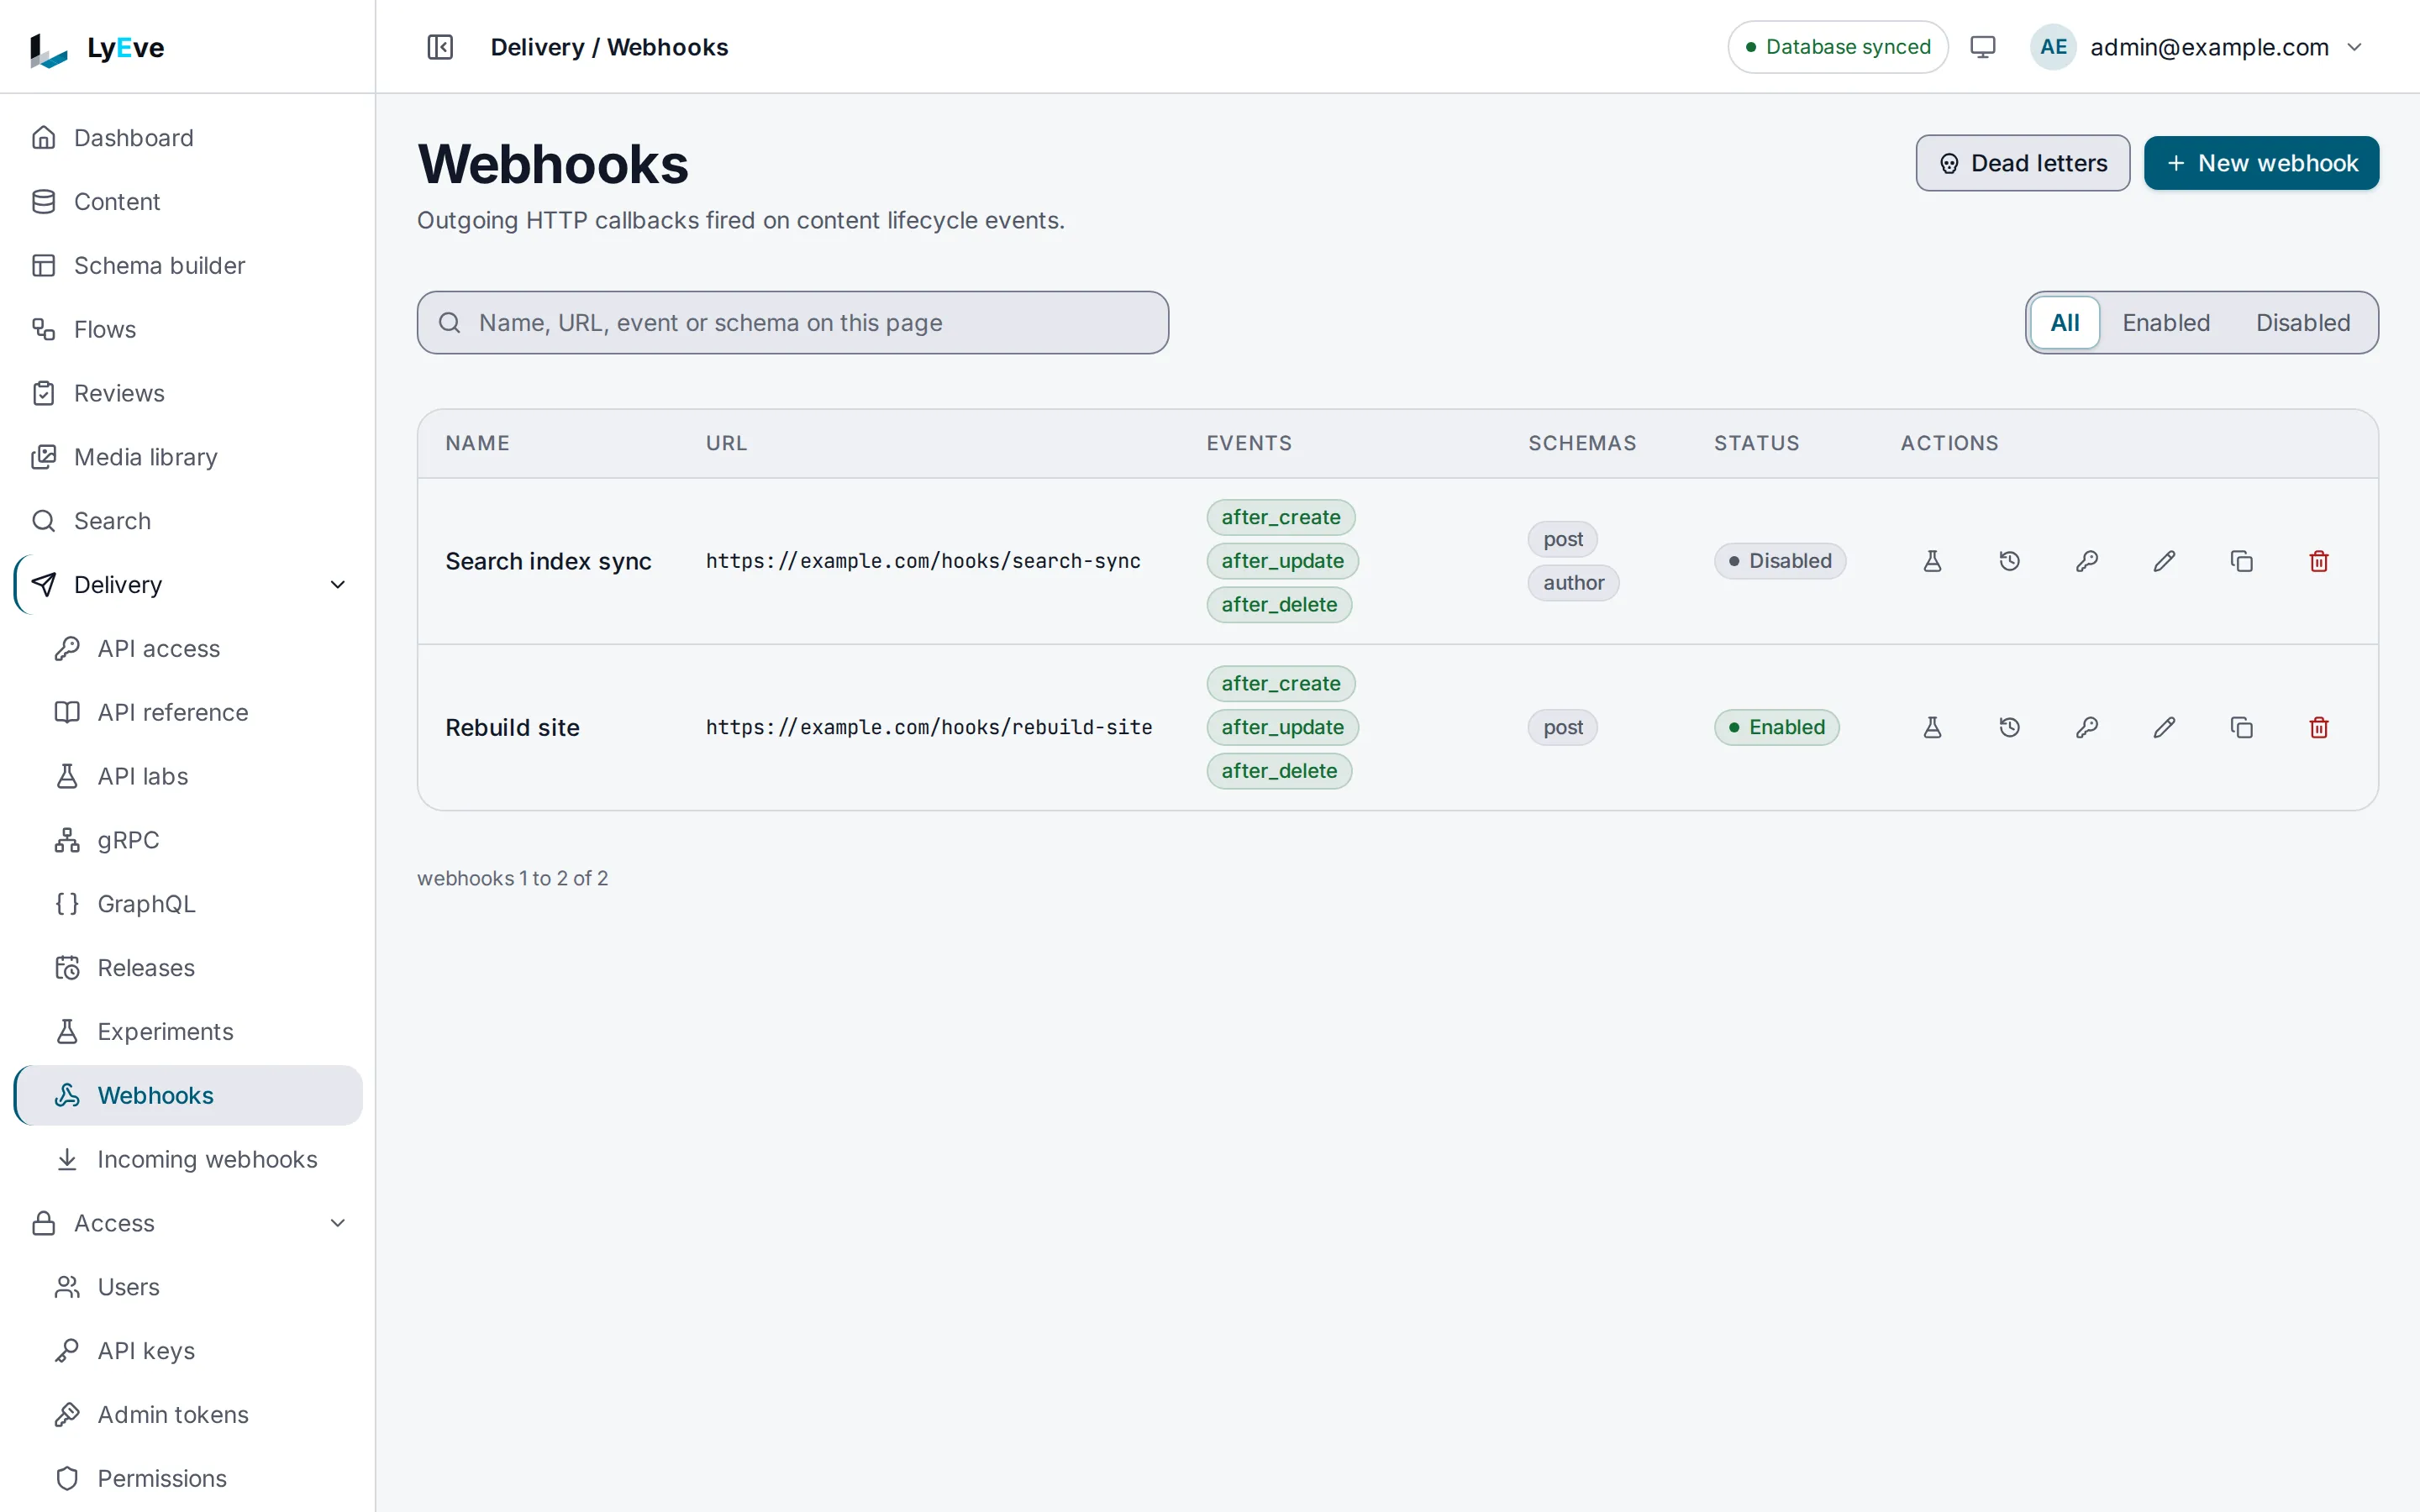
Task: Open Flows in sidebar
Action: coord(188,329)
